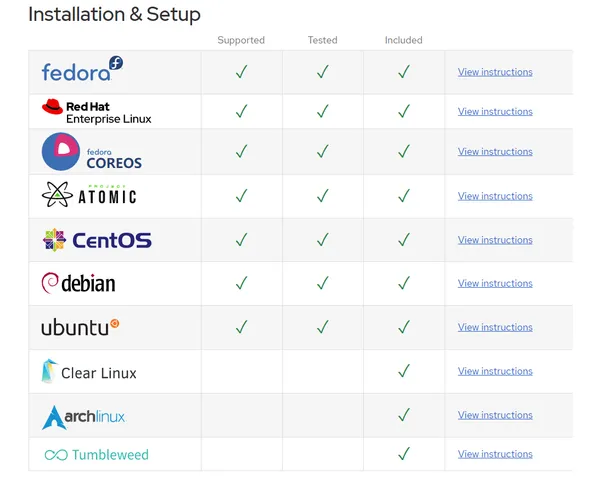
Task: Click the CentOS logo
Action: (97, 240)
